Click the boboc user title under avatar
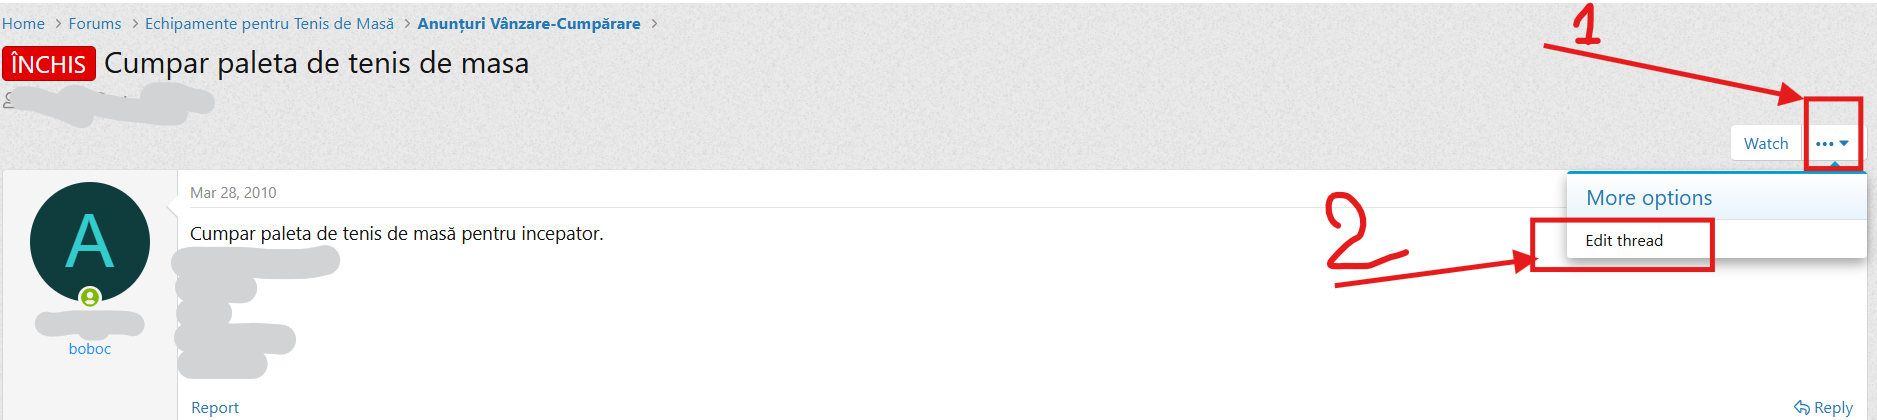This screenshot has height=420, width=1877. [x=90, y=349]
